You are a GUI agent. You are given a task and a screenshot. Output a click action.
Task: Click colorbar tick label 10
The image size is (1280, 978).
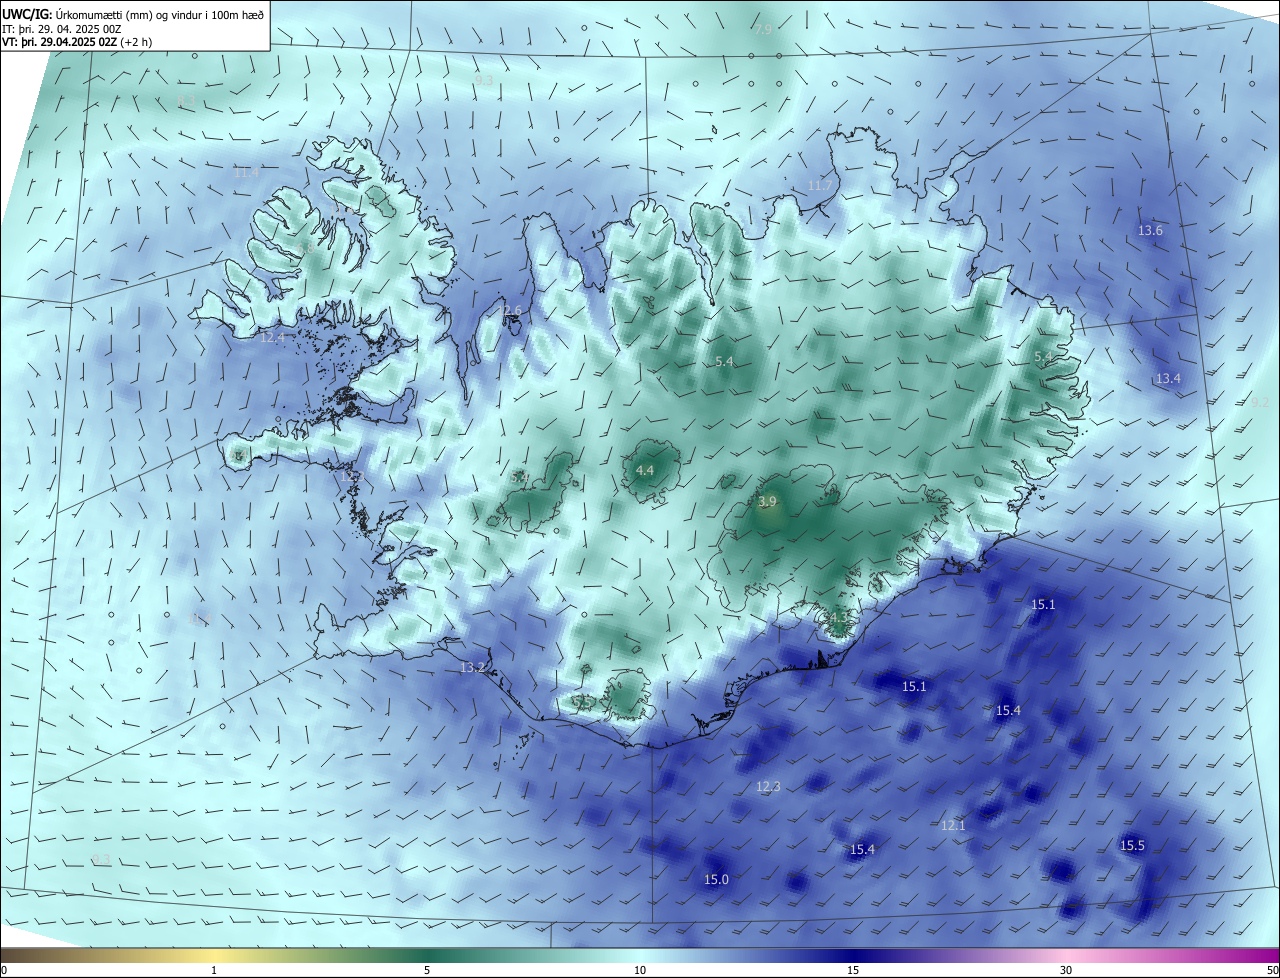(640, 970)
